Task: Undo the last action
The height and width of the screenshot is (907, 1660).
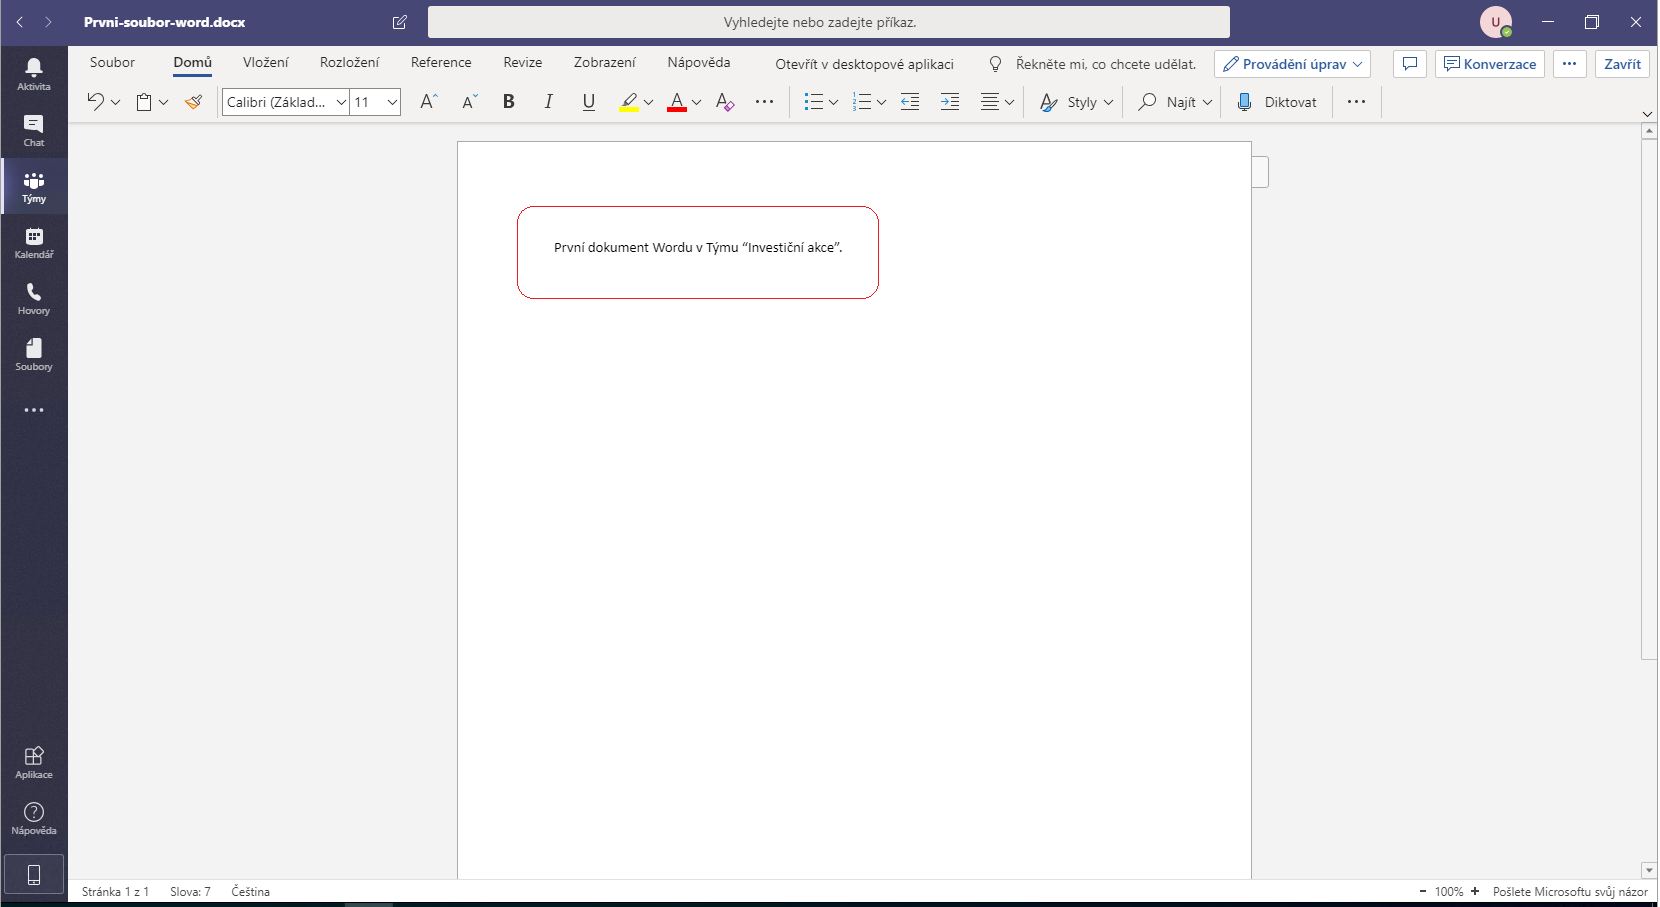Action: click(x=95, y=101)
